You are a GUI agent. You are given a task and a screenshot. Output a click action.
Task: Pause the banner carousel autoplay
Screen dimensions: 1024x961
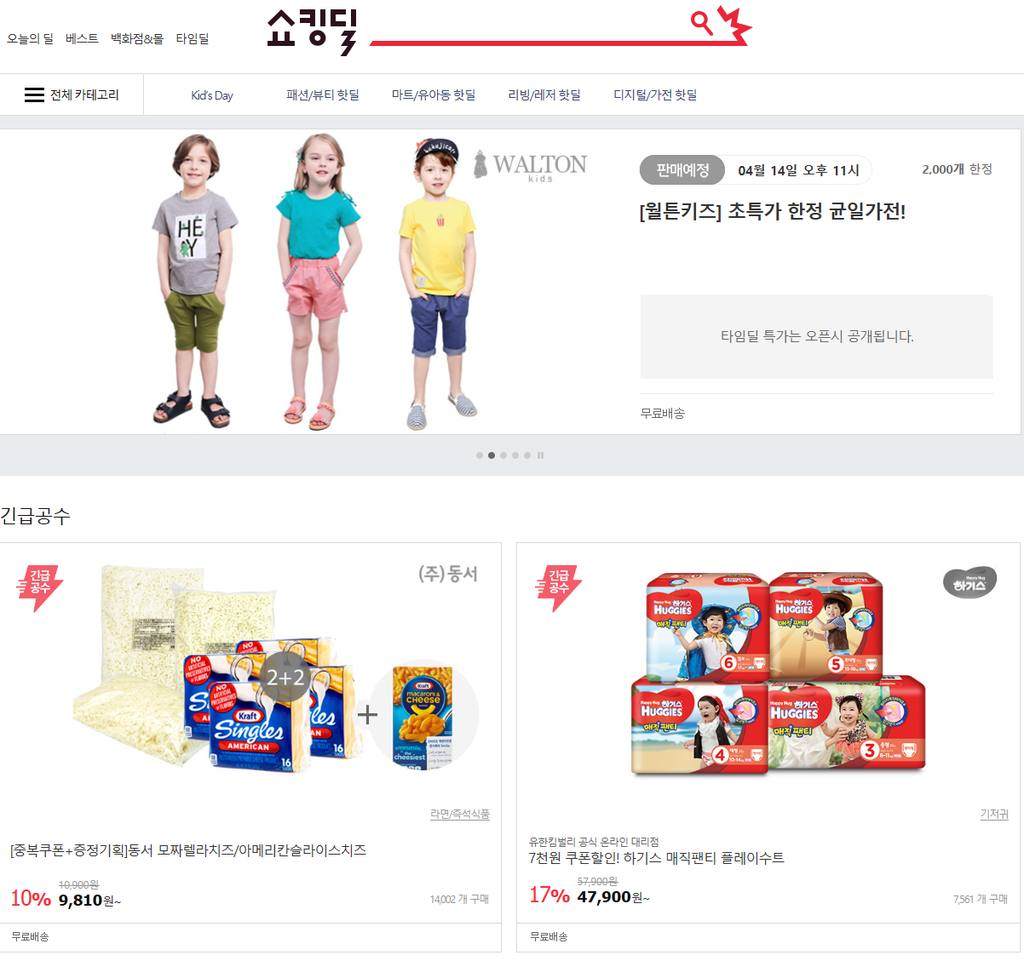[540, 455]
